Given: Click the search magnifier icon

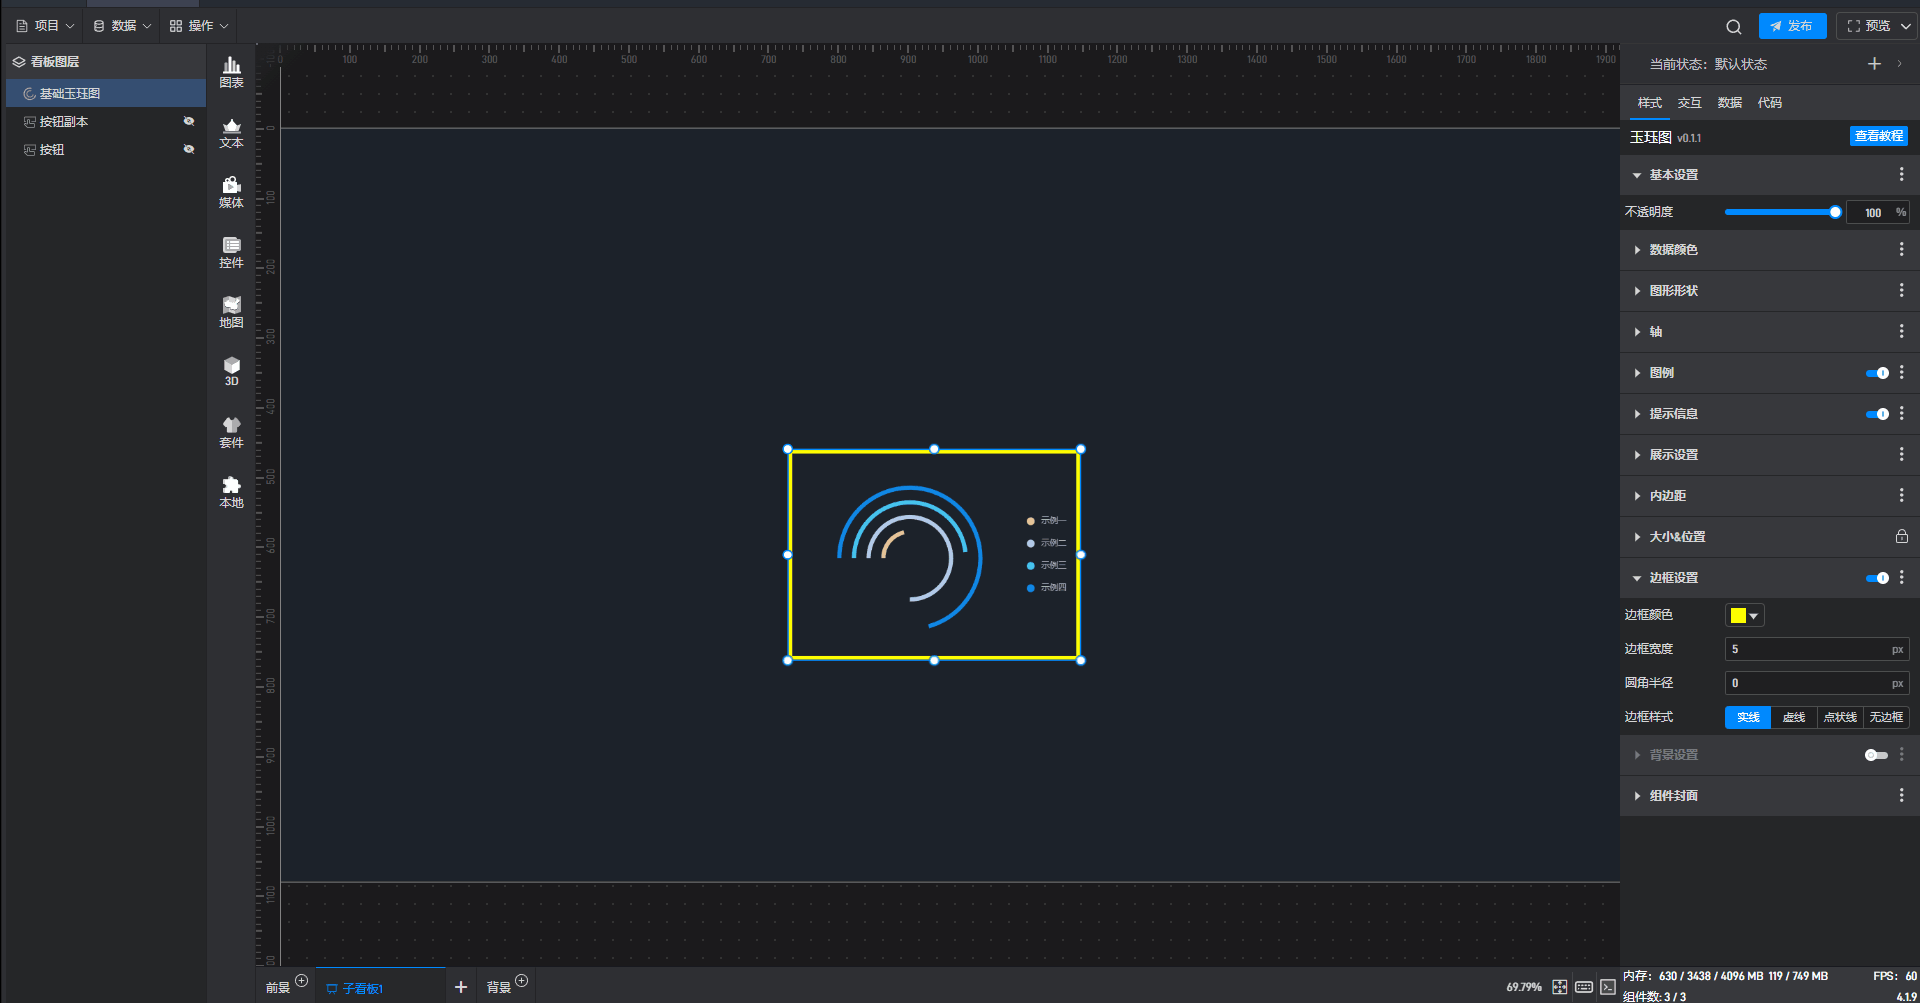Looking at the screenshot, I should pos(1733,27).
